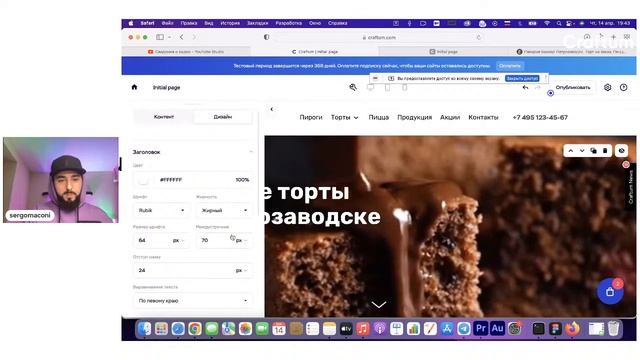The width and height of the screenshot is (640, 360).
Task: Duplicate the hero block
Action: point(593,151)
